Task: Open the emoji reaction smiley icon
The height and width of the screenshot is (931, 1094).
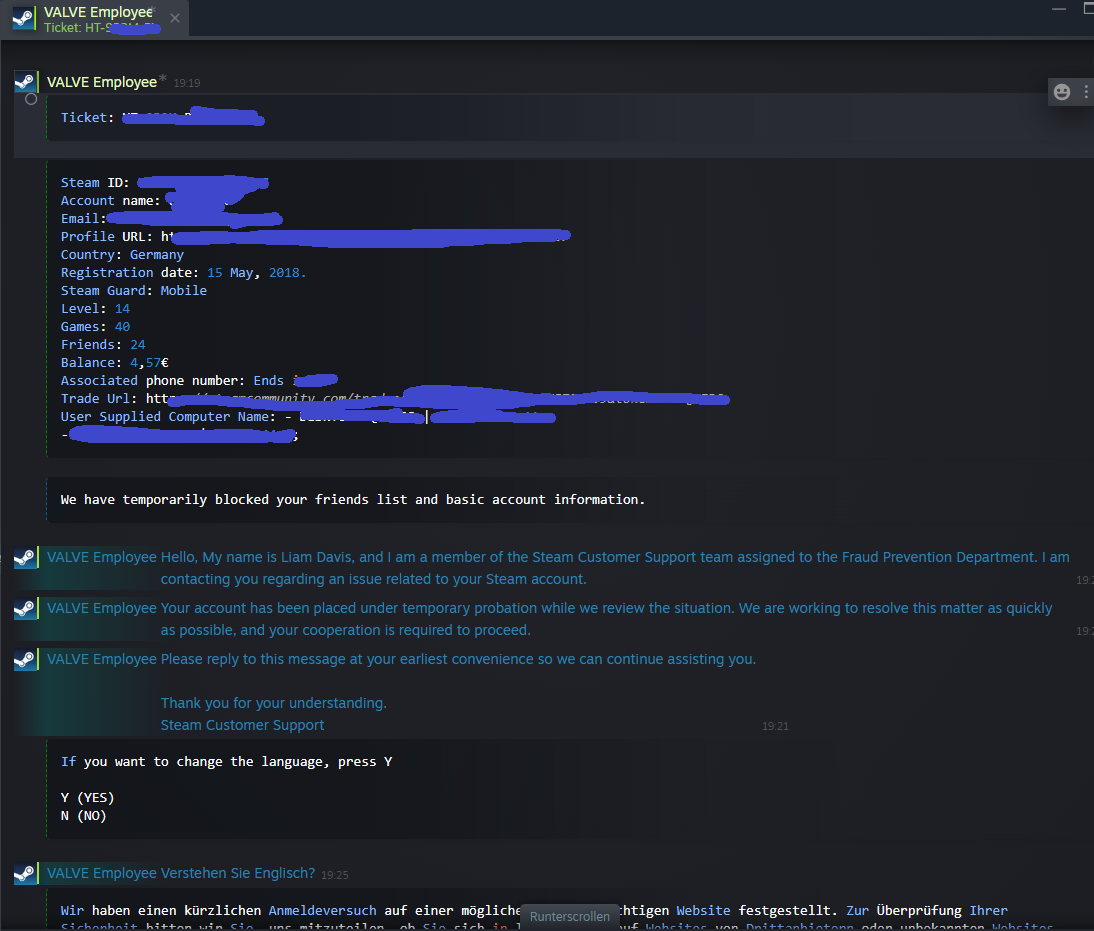Action: tap(1061, 92)
